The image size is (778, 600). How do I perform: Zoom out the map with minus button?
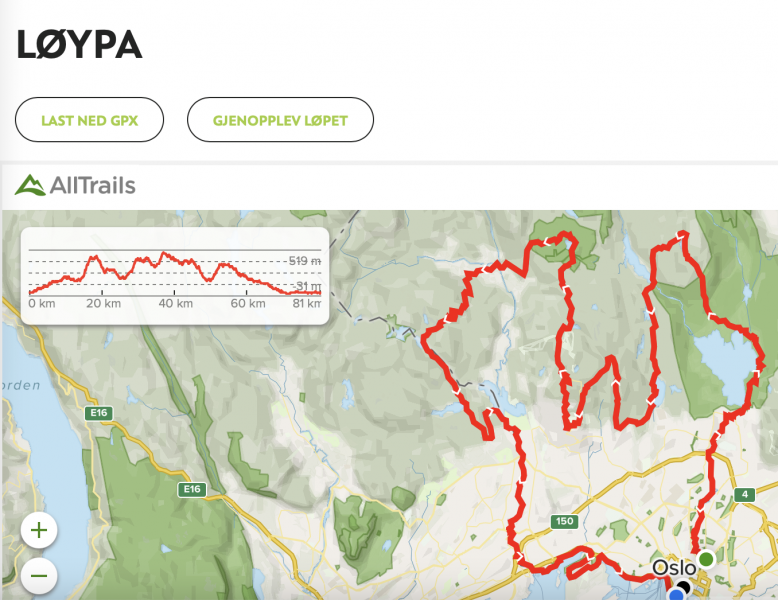coord(39,576)
